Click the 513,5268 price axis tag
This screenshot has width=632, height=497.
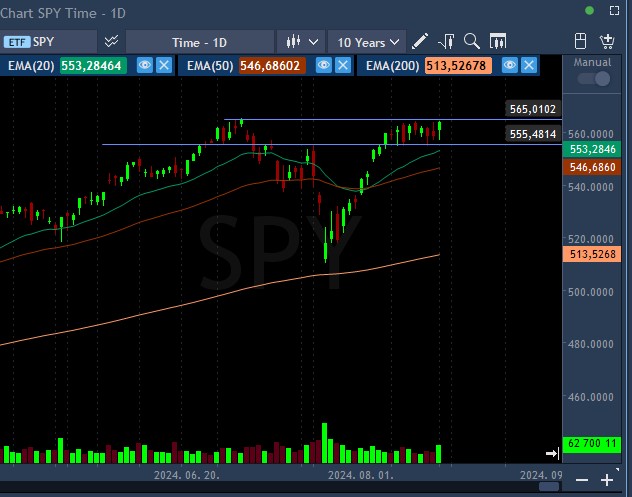(592, 254)
